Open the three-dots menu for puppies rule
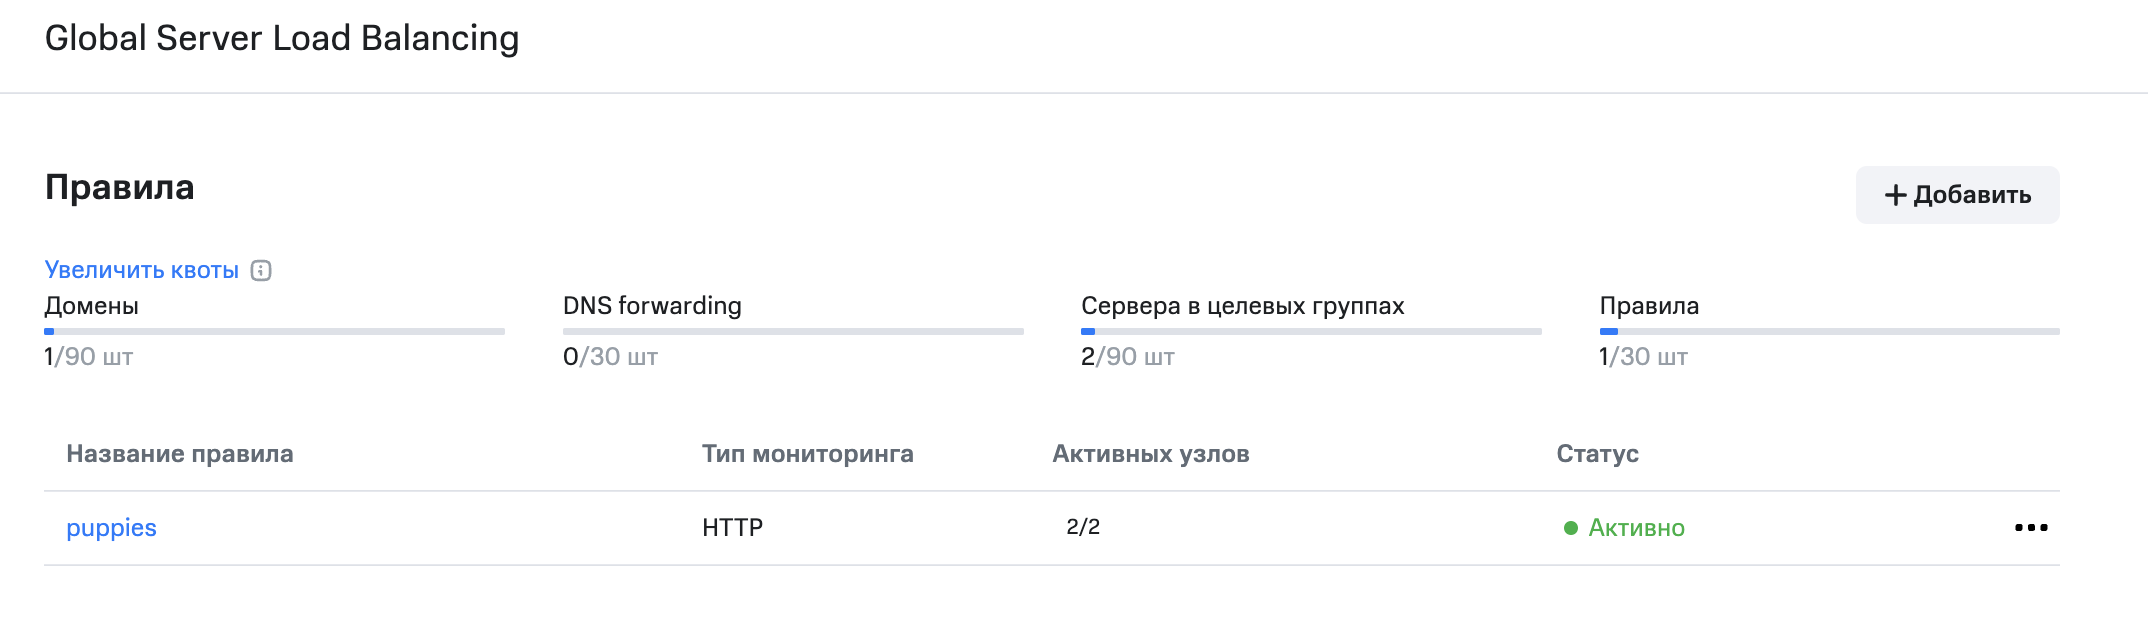The image size is (2148, 640). [2031, 528]
